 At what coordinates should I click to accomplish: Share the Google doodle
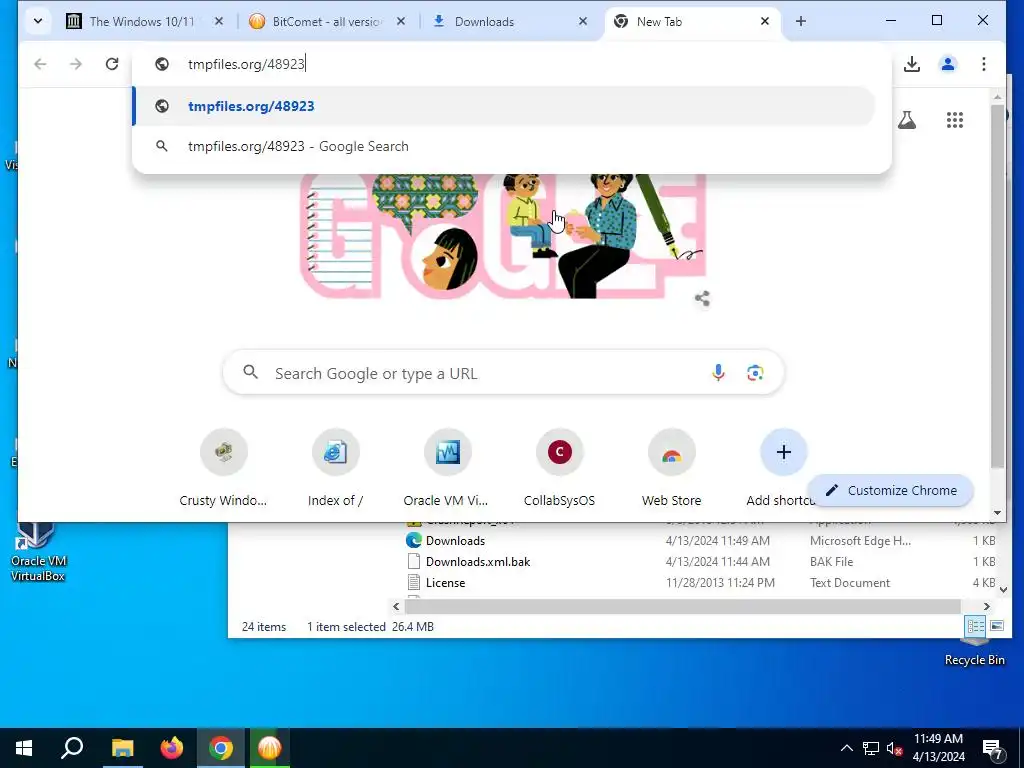click(x=702, y=299)
